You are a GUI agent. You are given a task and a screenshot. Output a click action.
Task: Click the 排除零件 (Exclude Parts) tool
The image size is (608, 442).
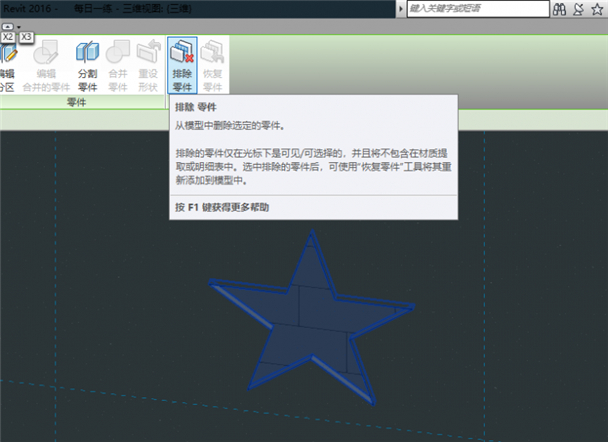(182, 65)
